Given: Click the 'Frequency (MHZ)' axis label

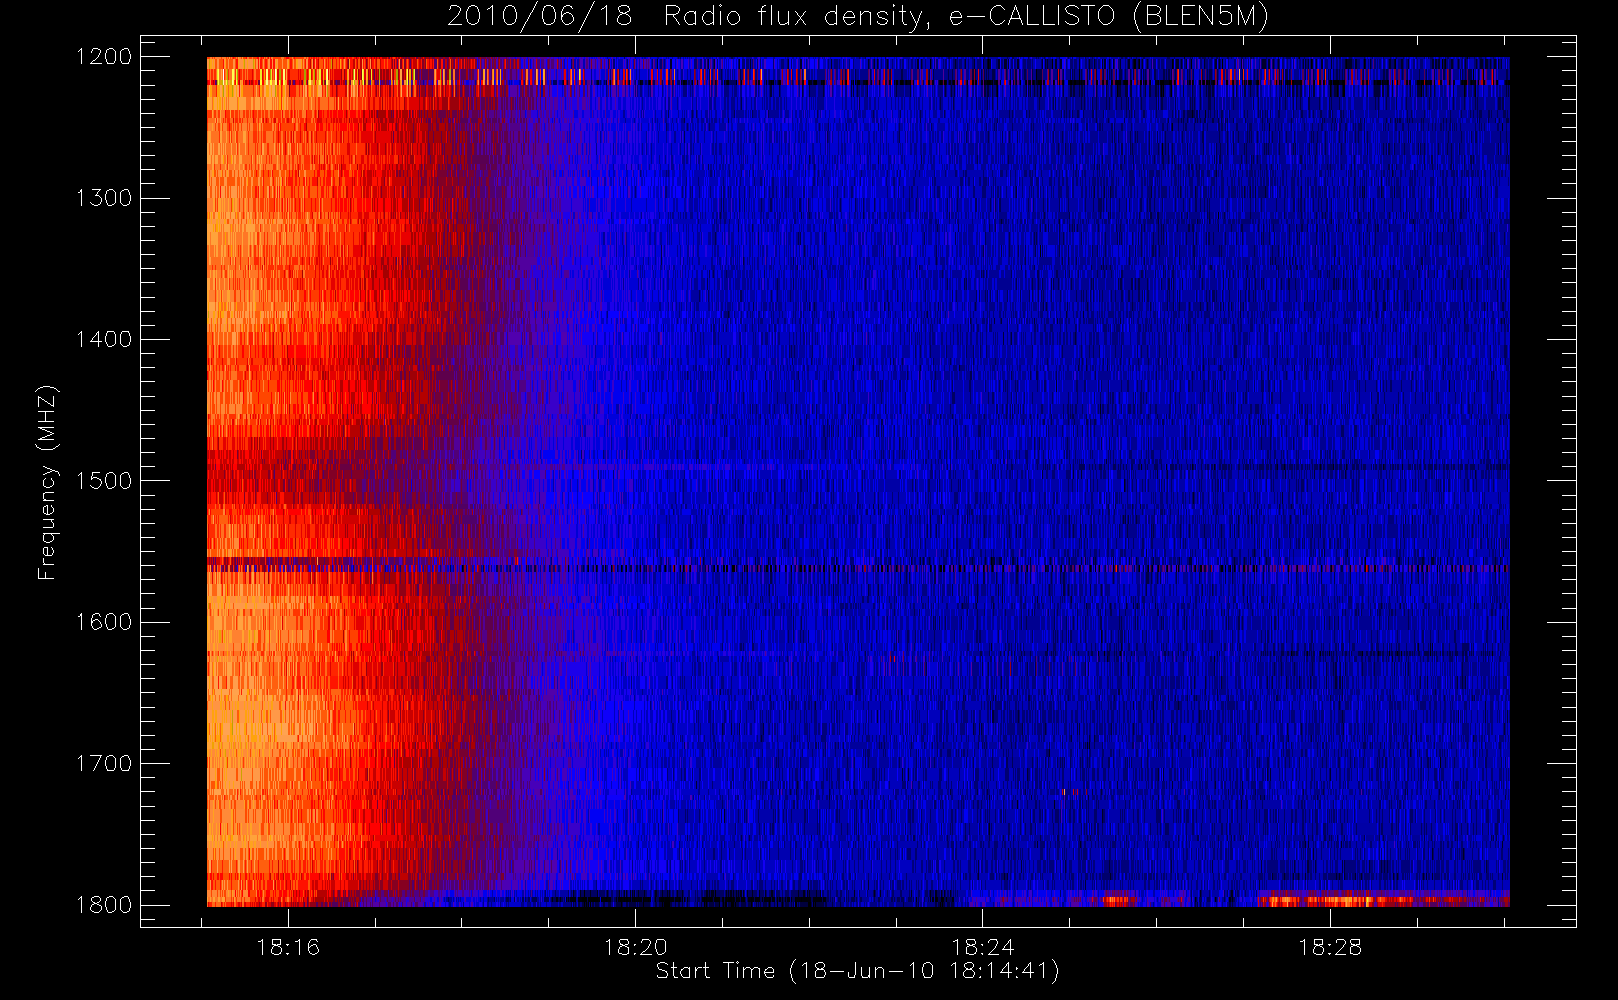Looking at the screenshot, I should coord(47,482).
